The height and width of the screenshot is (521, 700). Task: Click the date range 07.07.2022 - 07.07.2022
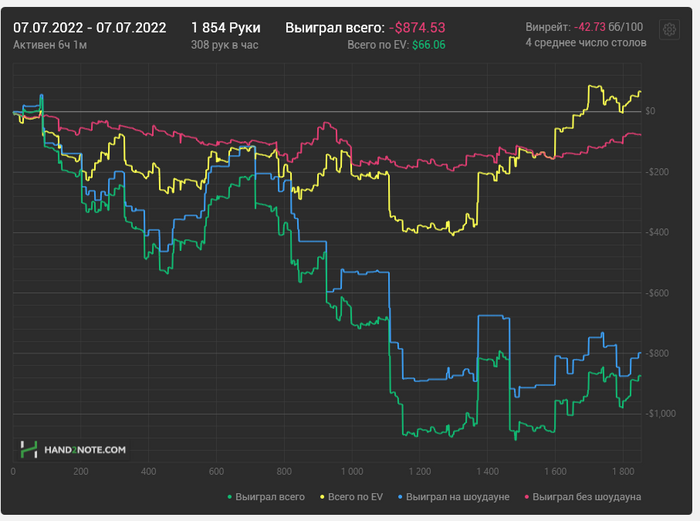[90, 28]
